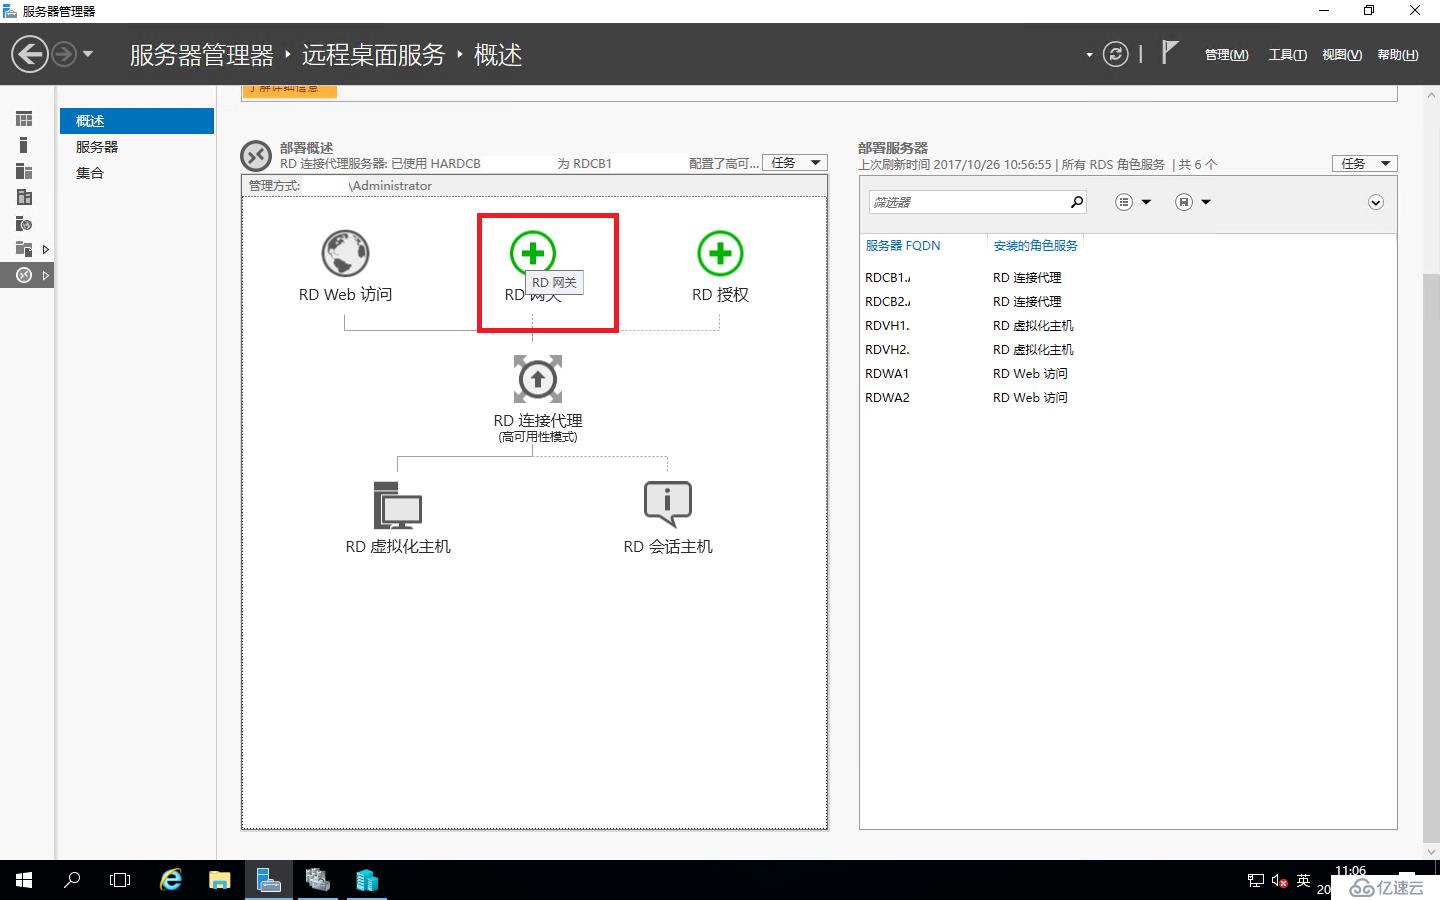This screenshot has height=900, width=1440.
Task: Open the 视图(V) menu
Action: coord(1341,55)
